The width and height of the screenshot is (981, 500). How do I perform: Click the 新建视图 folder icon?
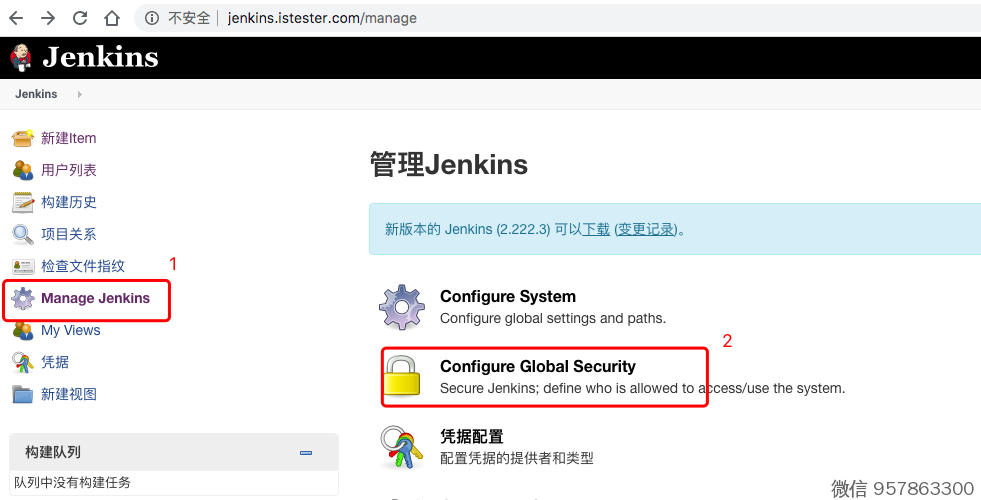click(22, 394)
